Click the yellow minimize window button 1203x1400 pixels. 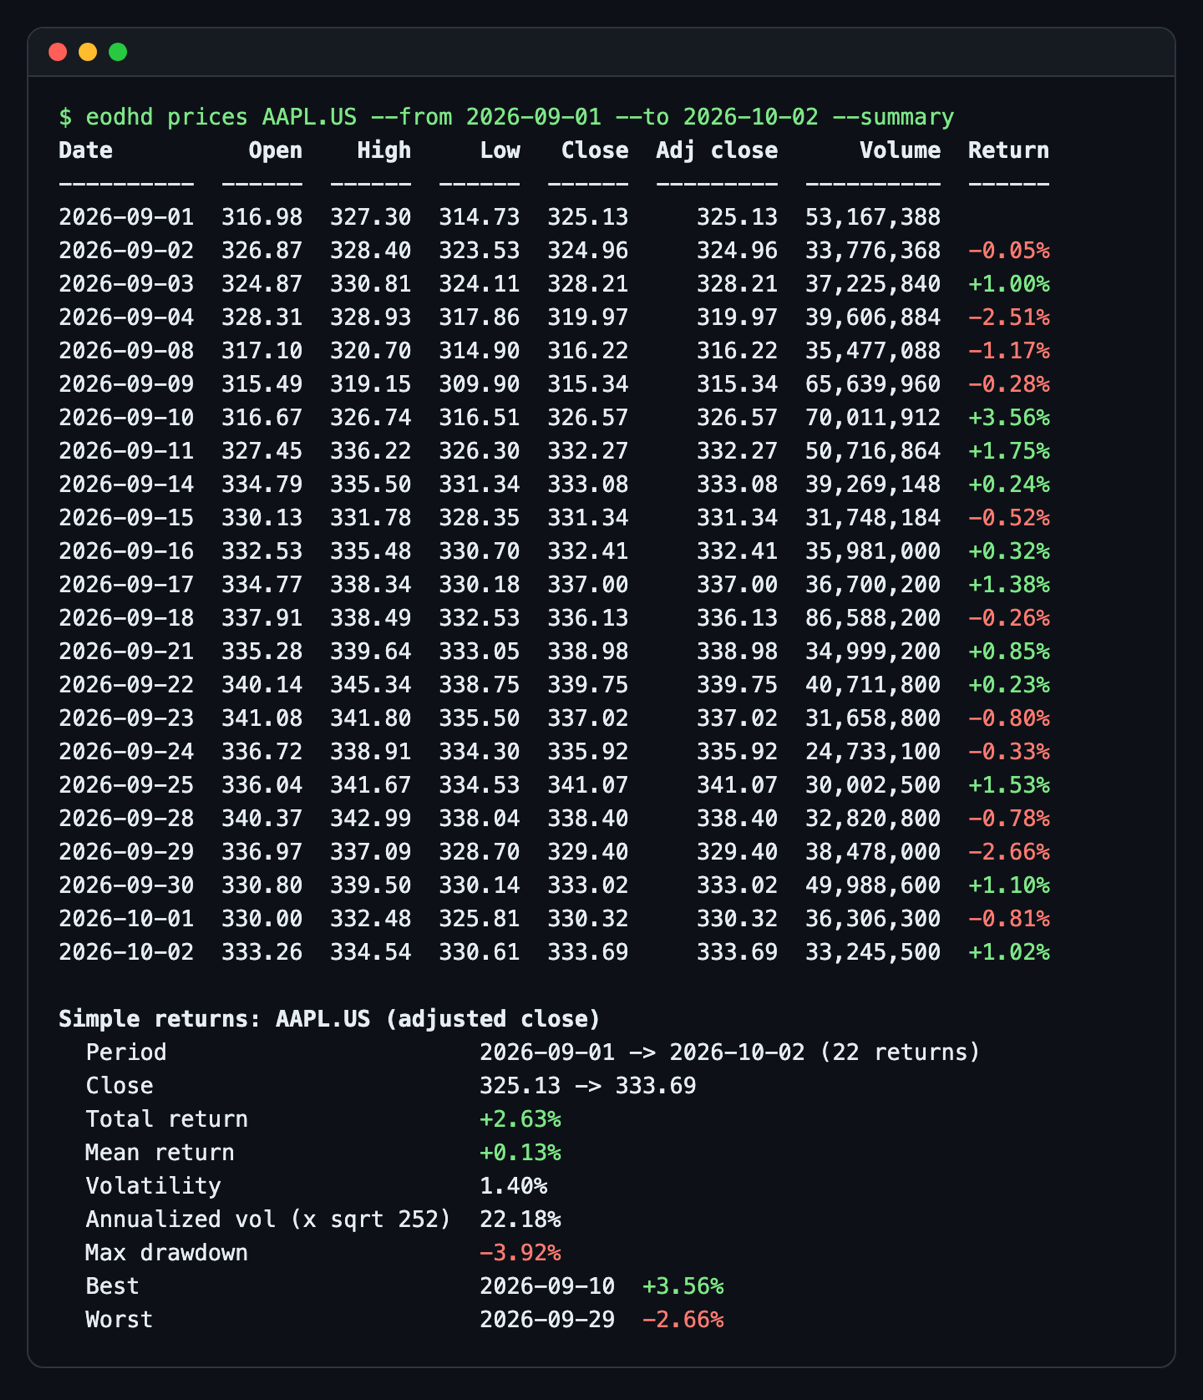[88, 52]
